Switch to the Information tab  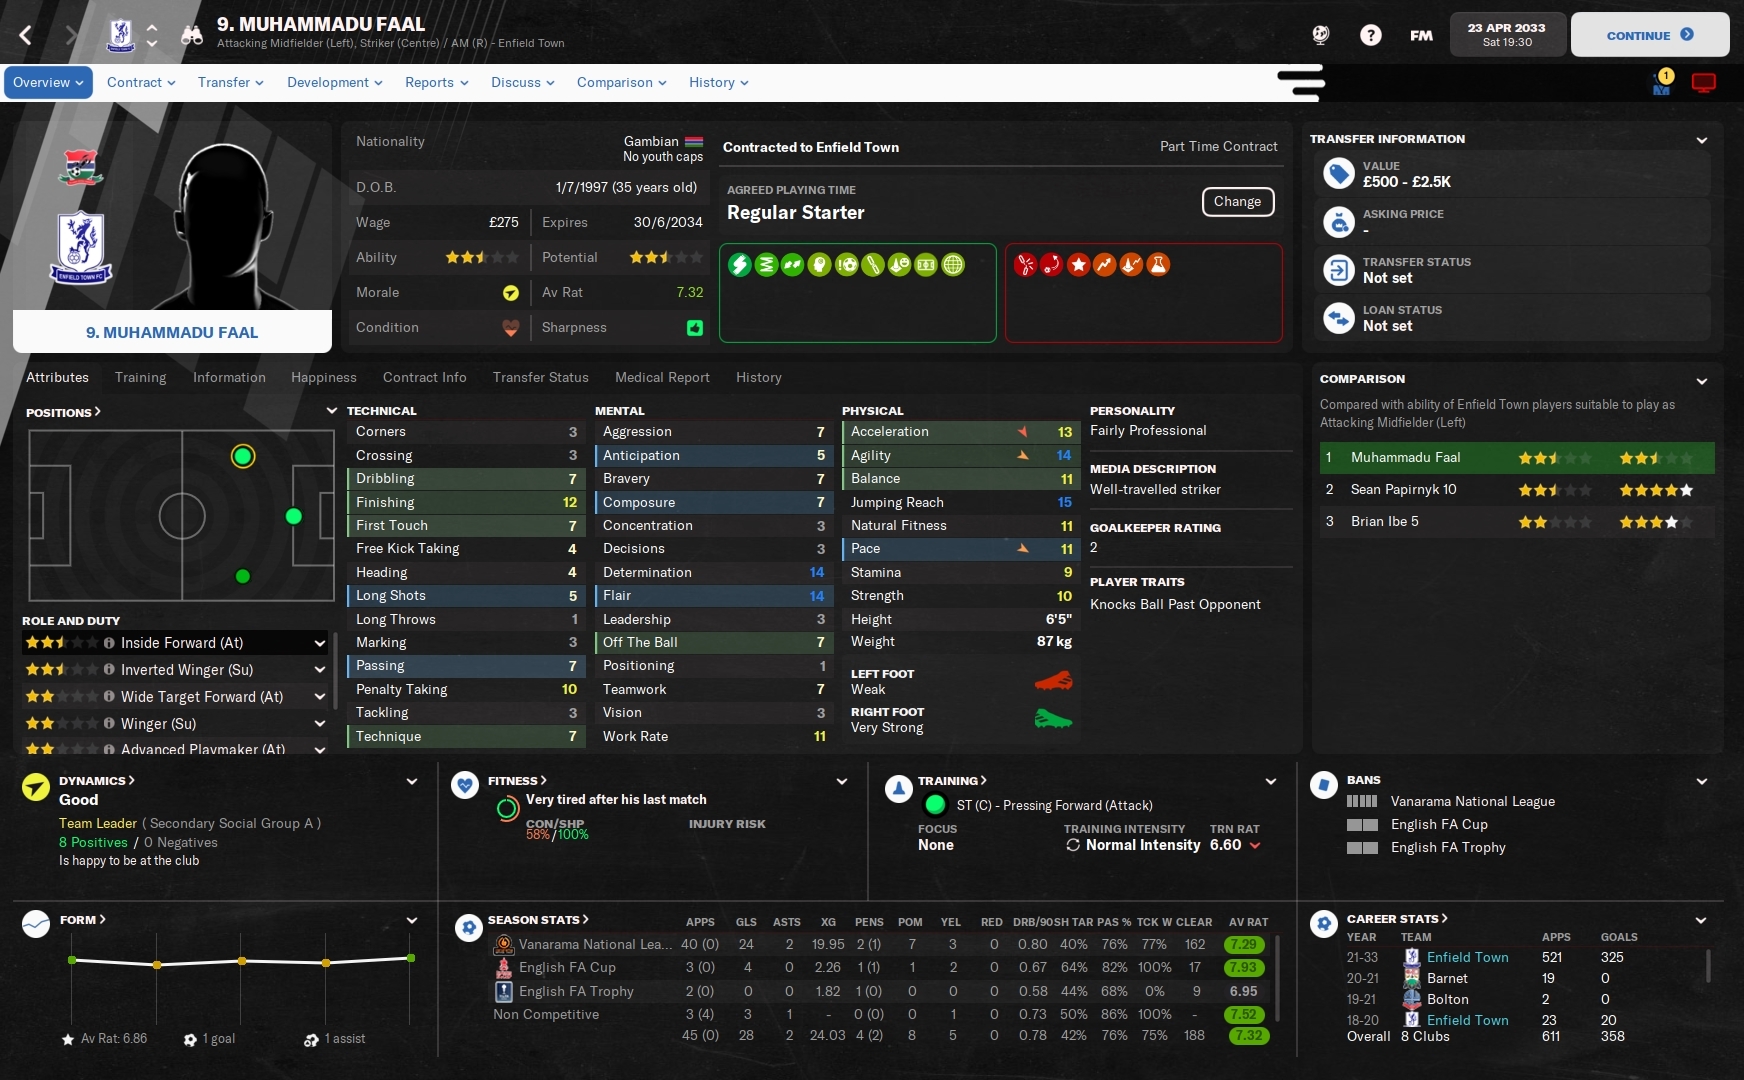coord(229,378)
